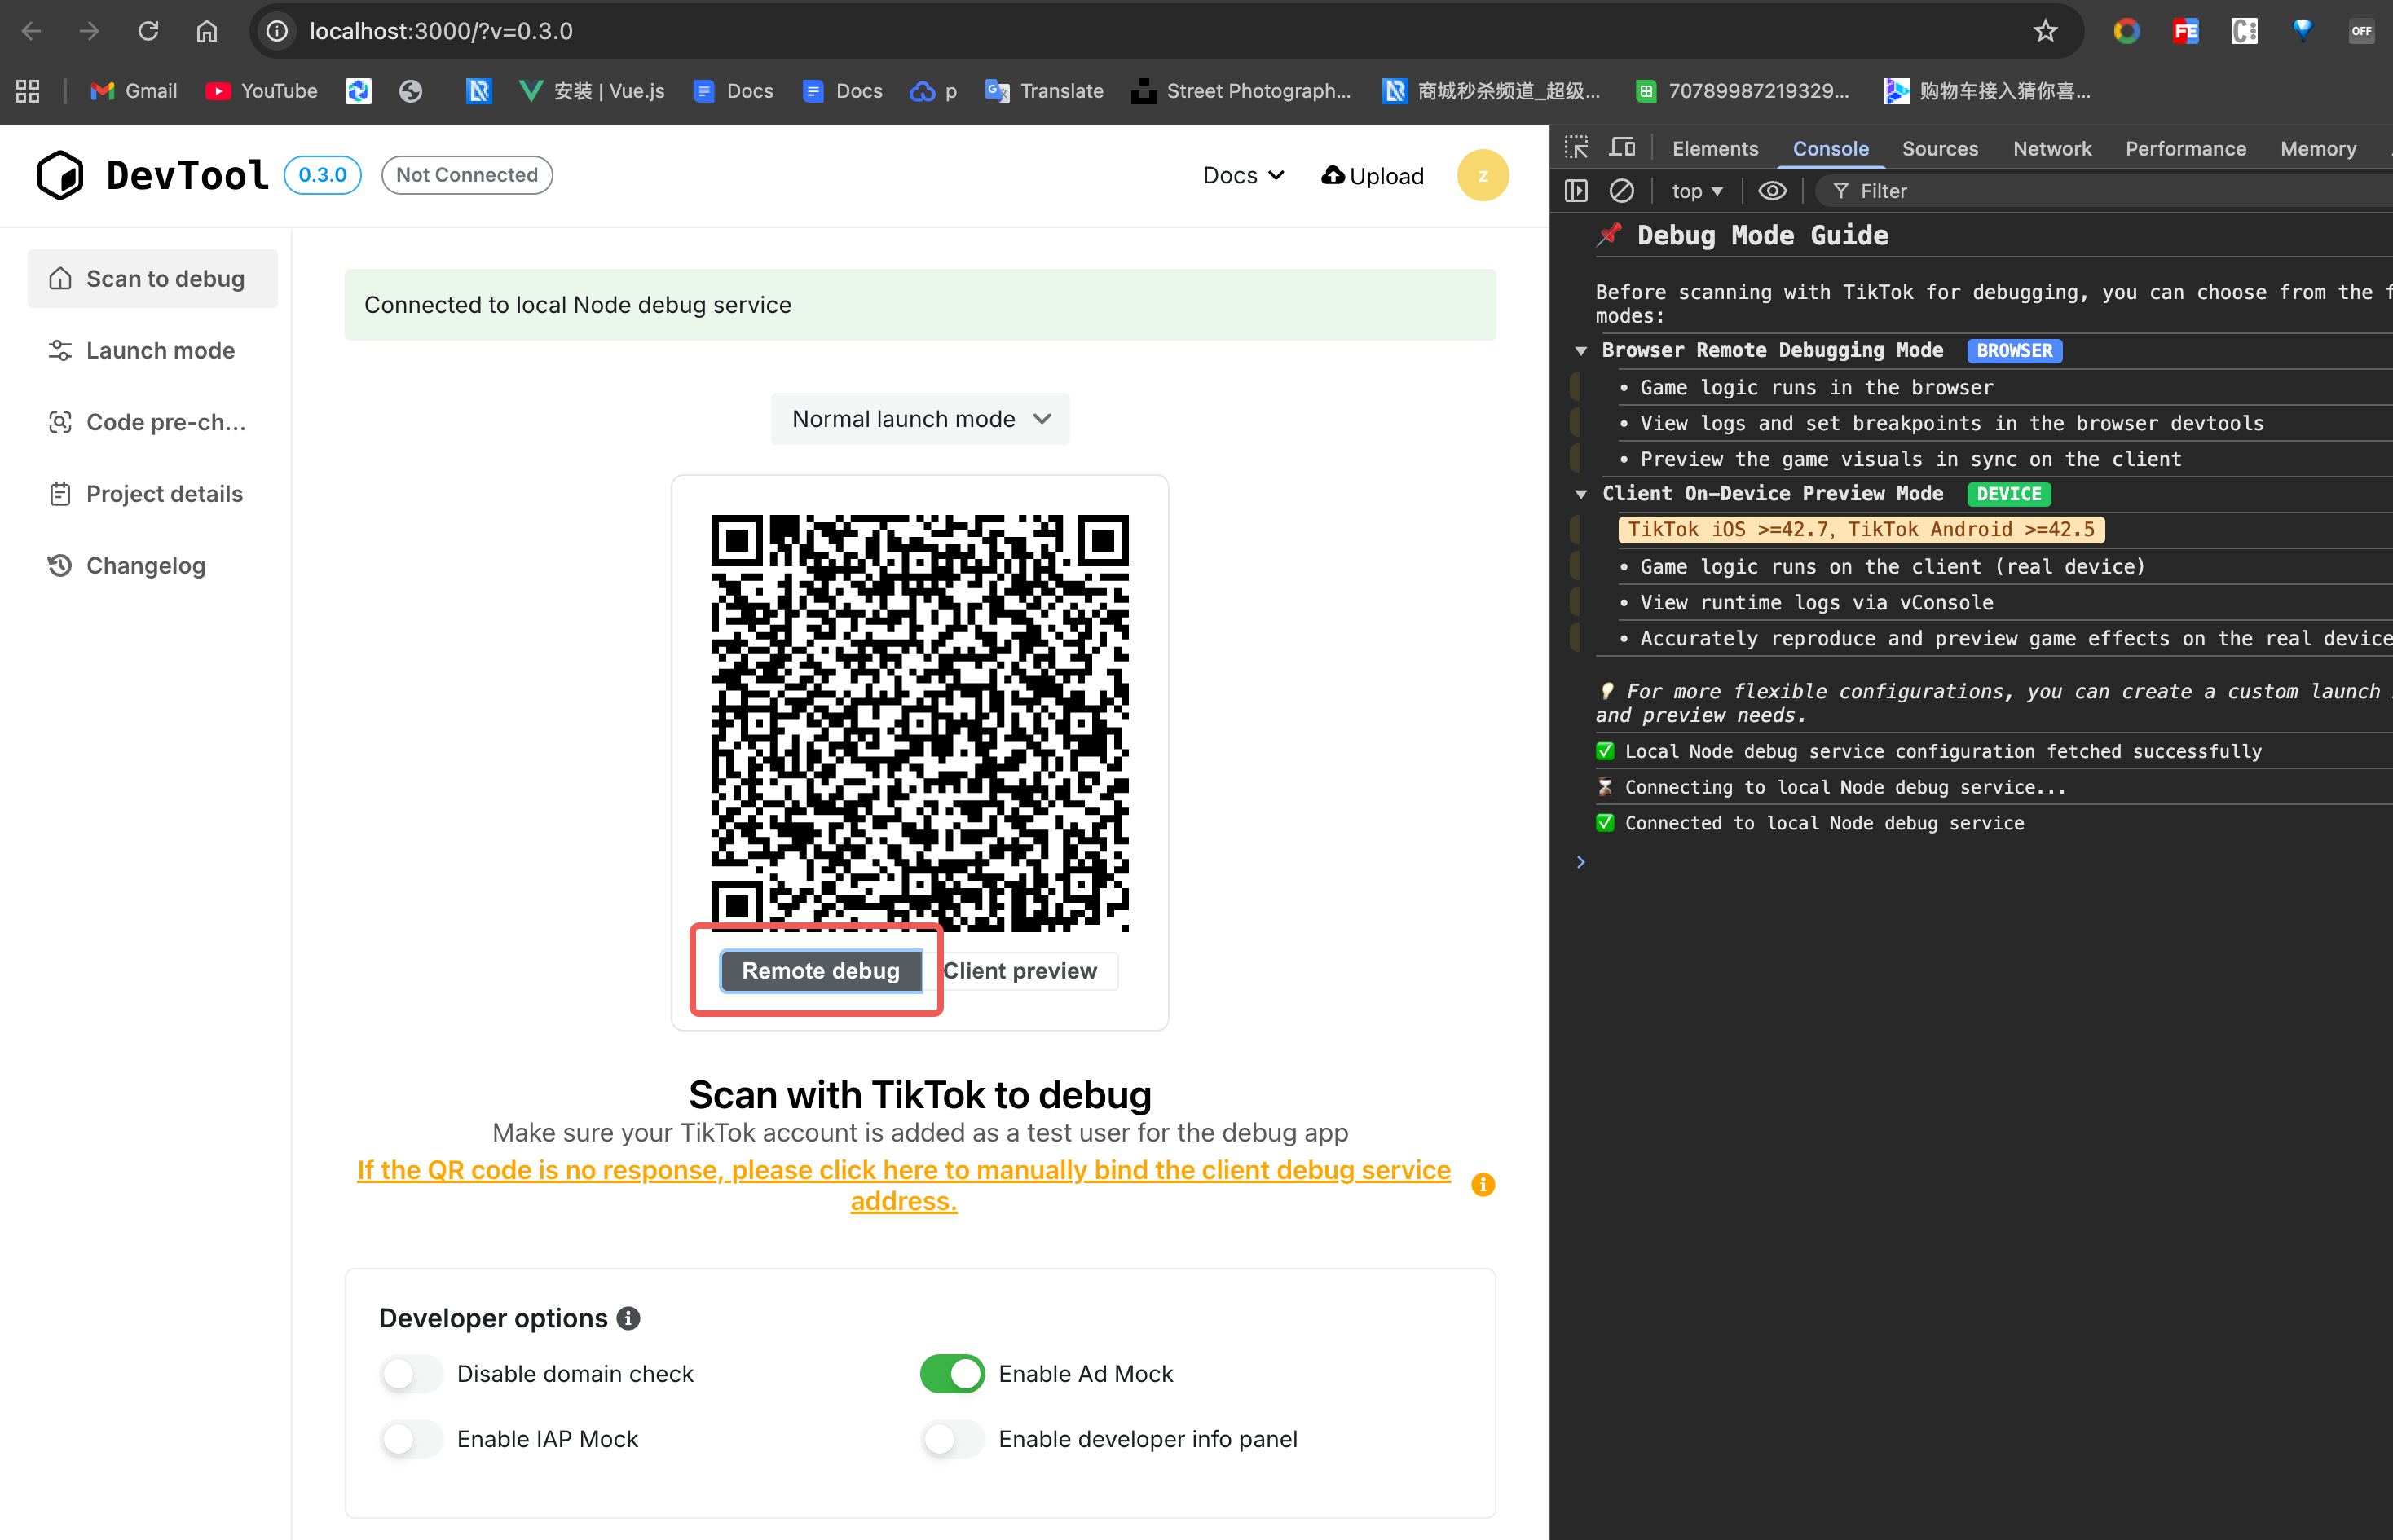Image resolution: width=2393 pixels, height=1540 pixels.
Task: Open the YouTube bookmark
Action: (x=262, y=91)
